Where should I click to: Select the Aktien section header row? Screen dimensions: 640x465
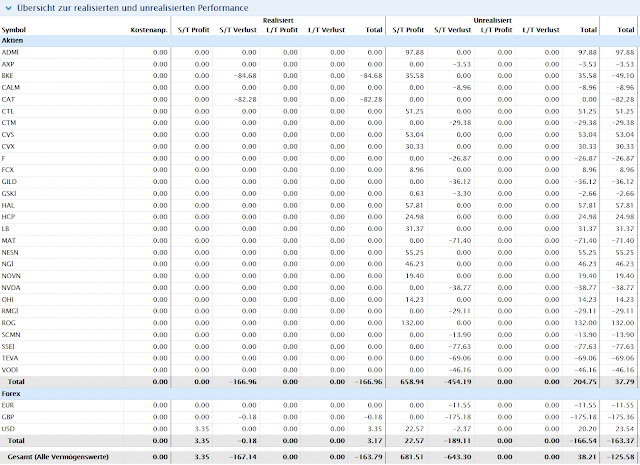point(320,40)
